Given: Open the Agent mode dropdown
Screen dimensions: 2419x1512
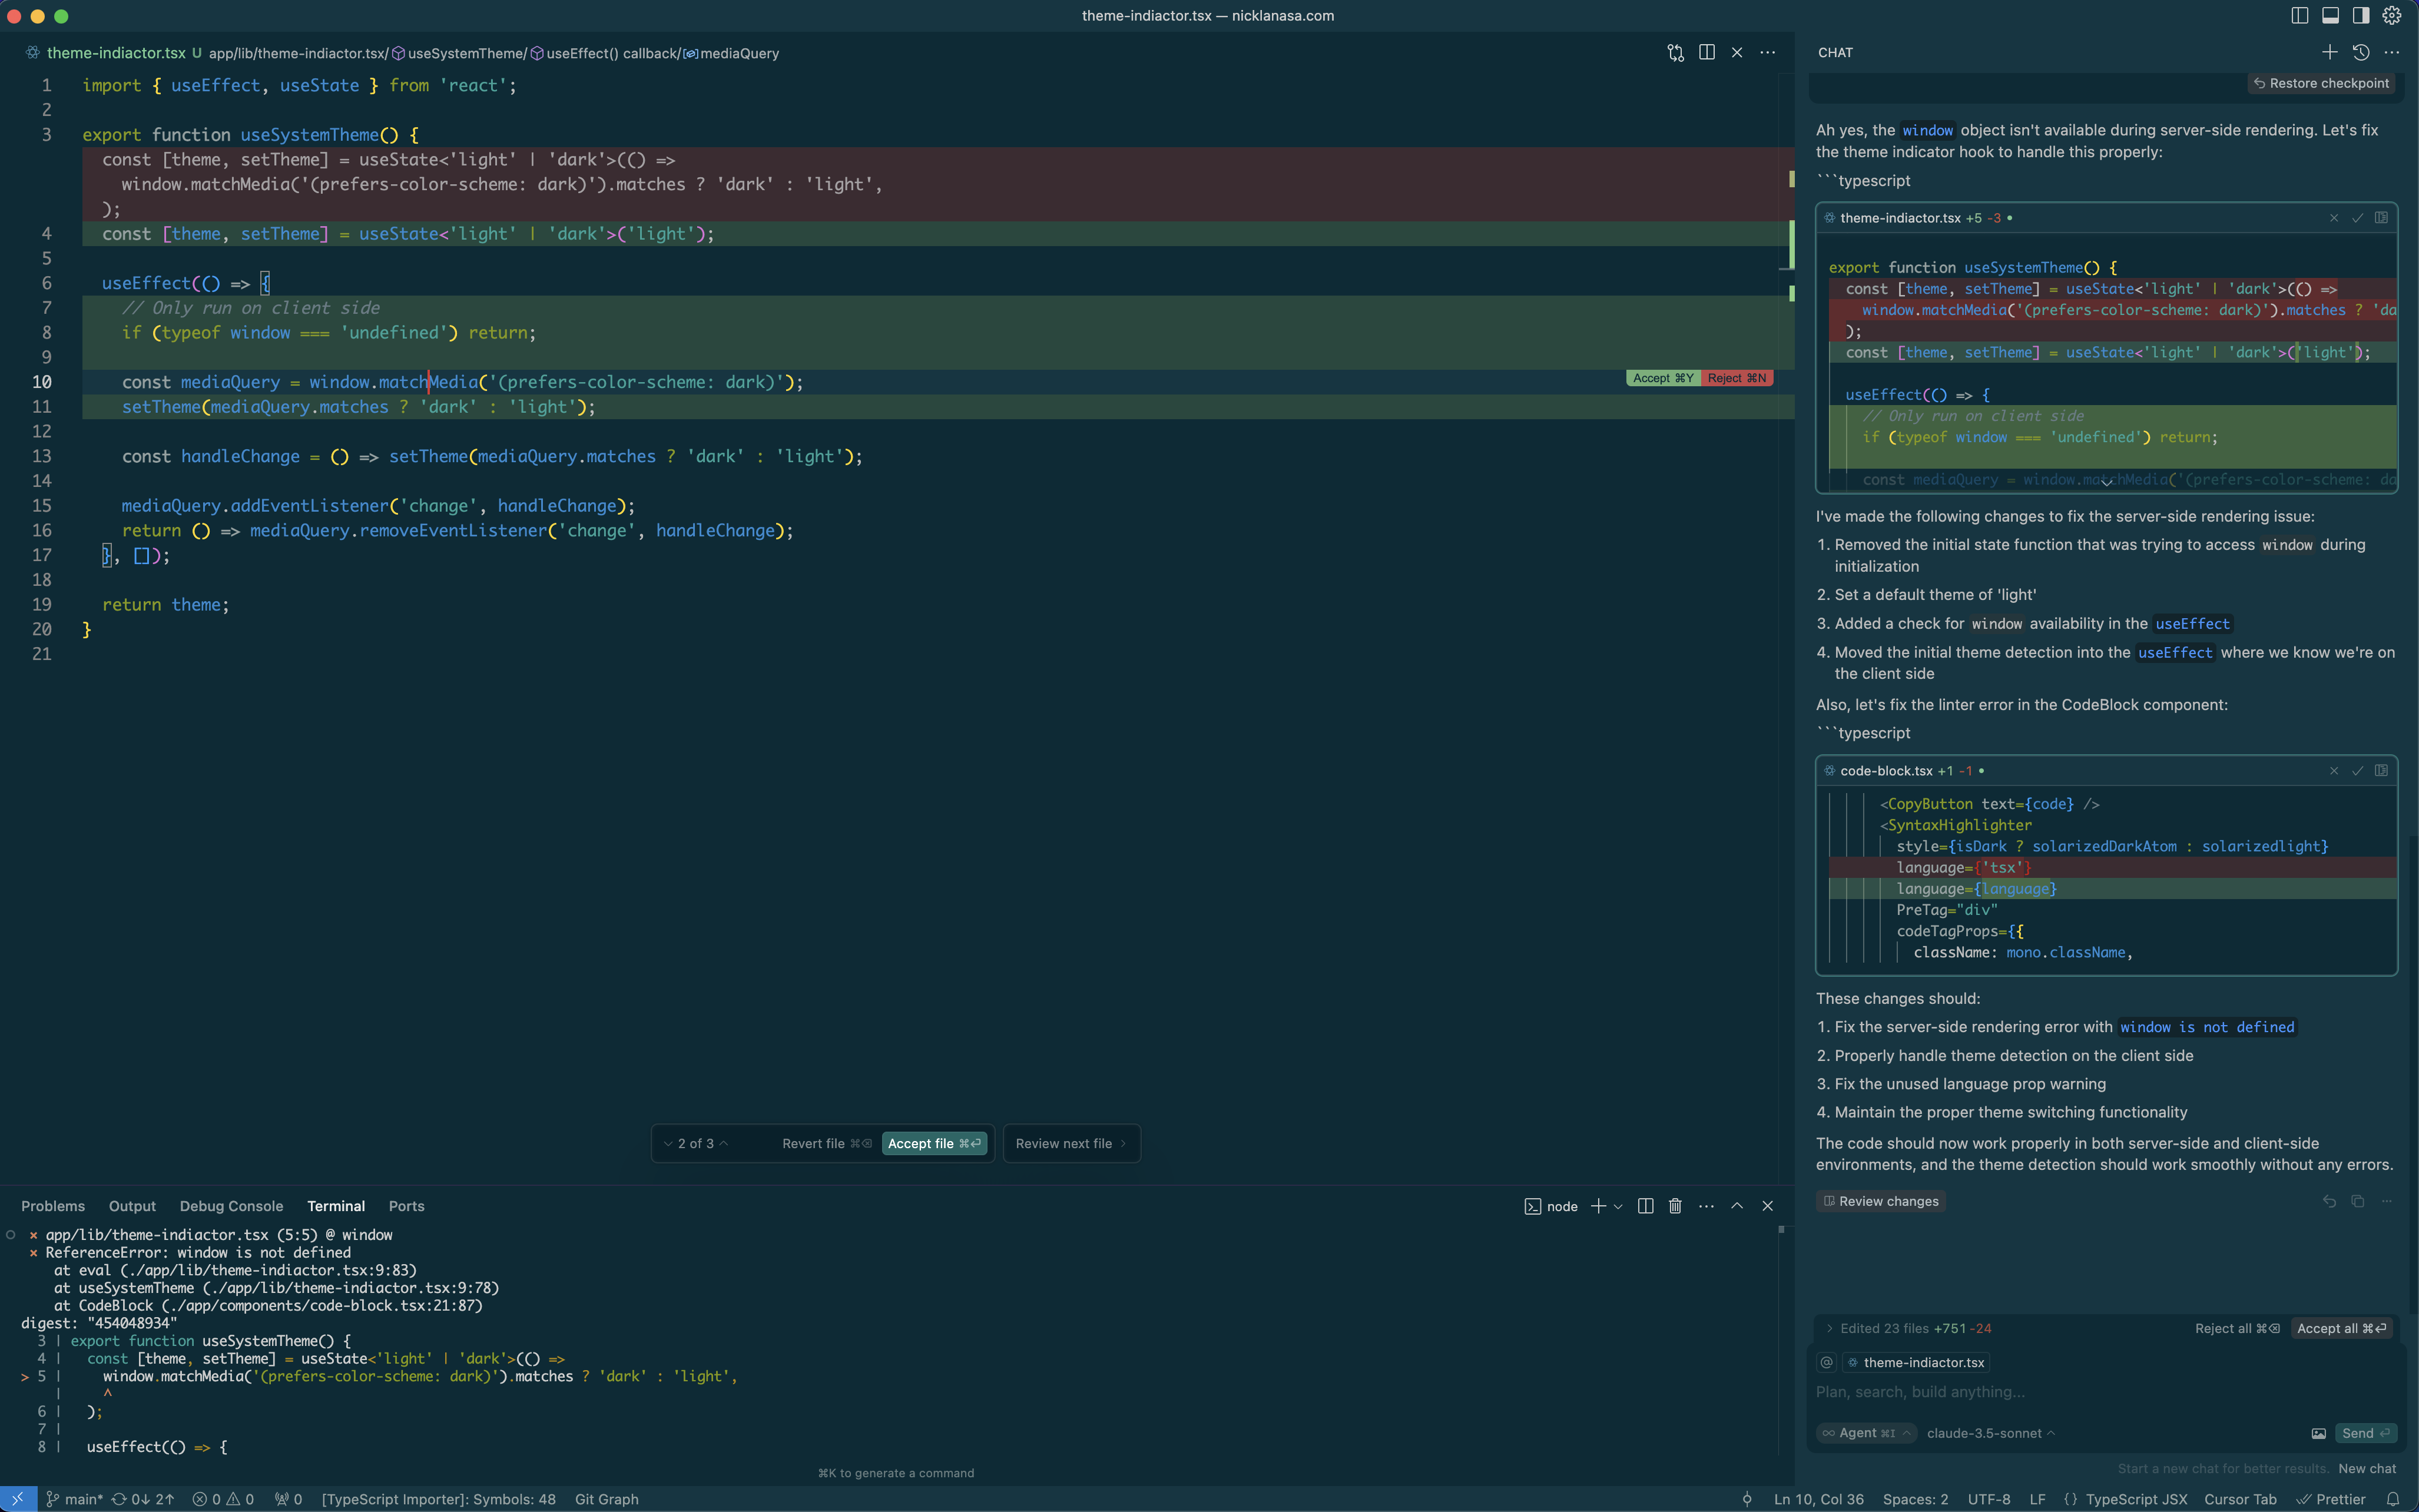Looking at the screenshot, I should point(1866,1433).
